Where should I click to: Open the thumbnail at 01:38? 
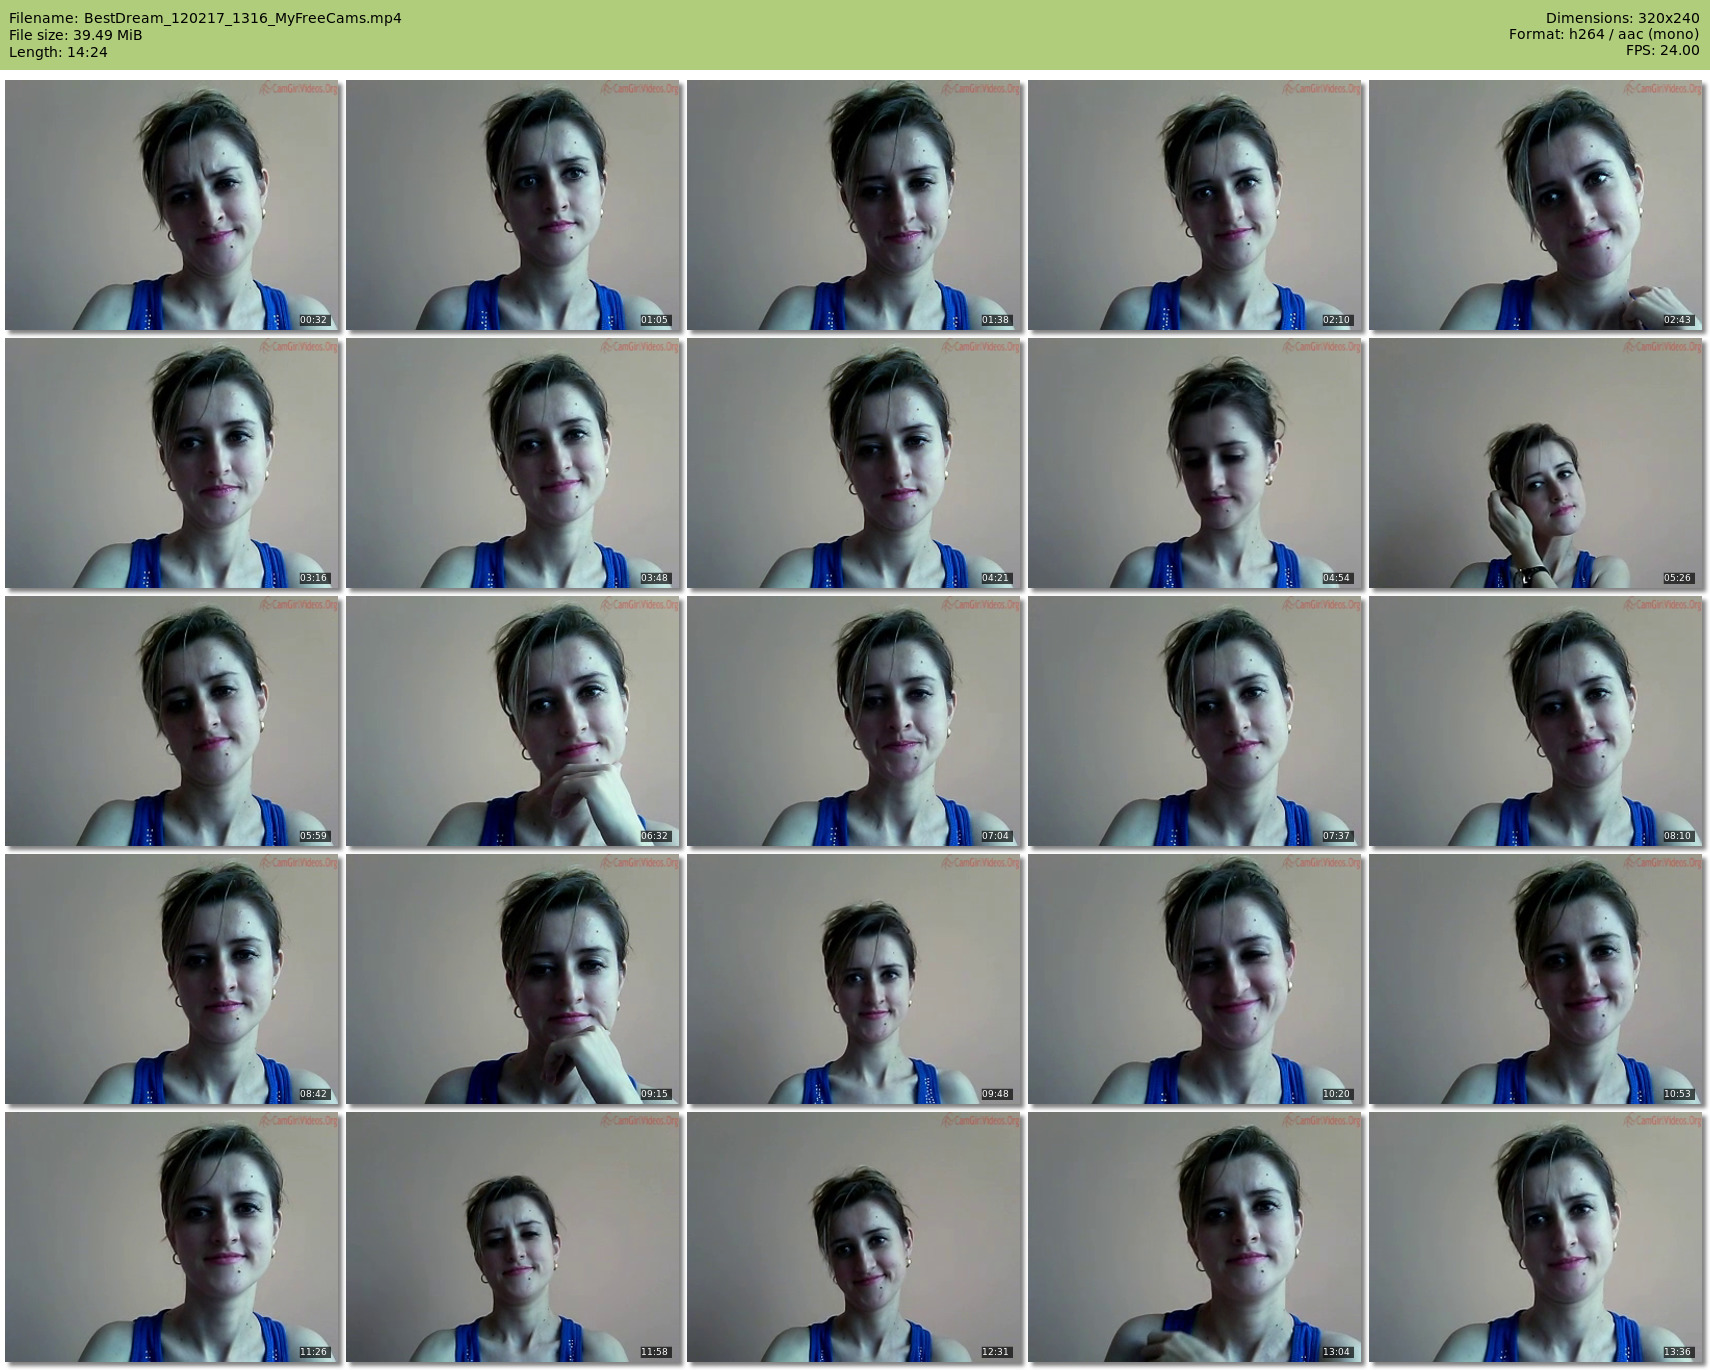[x=854, y=205]
